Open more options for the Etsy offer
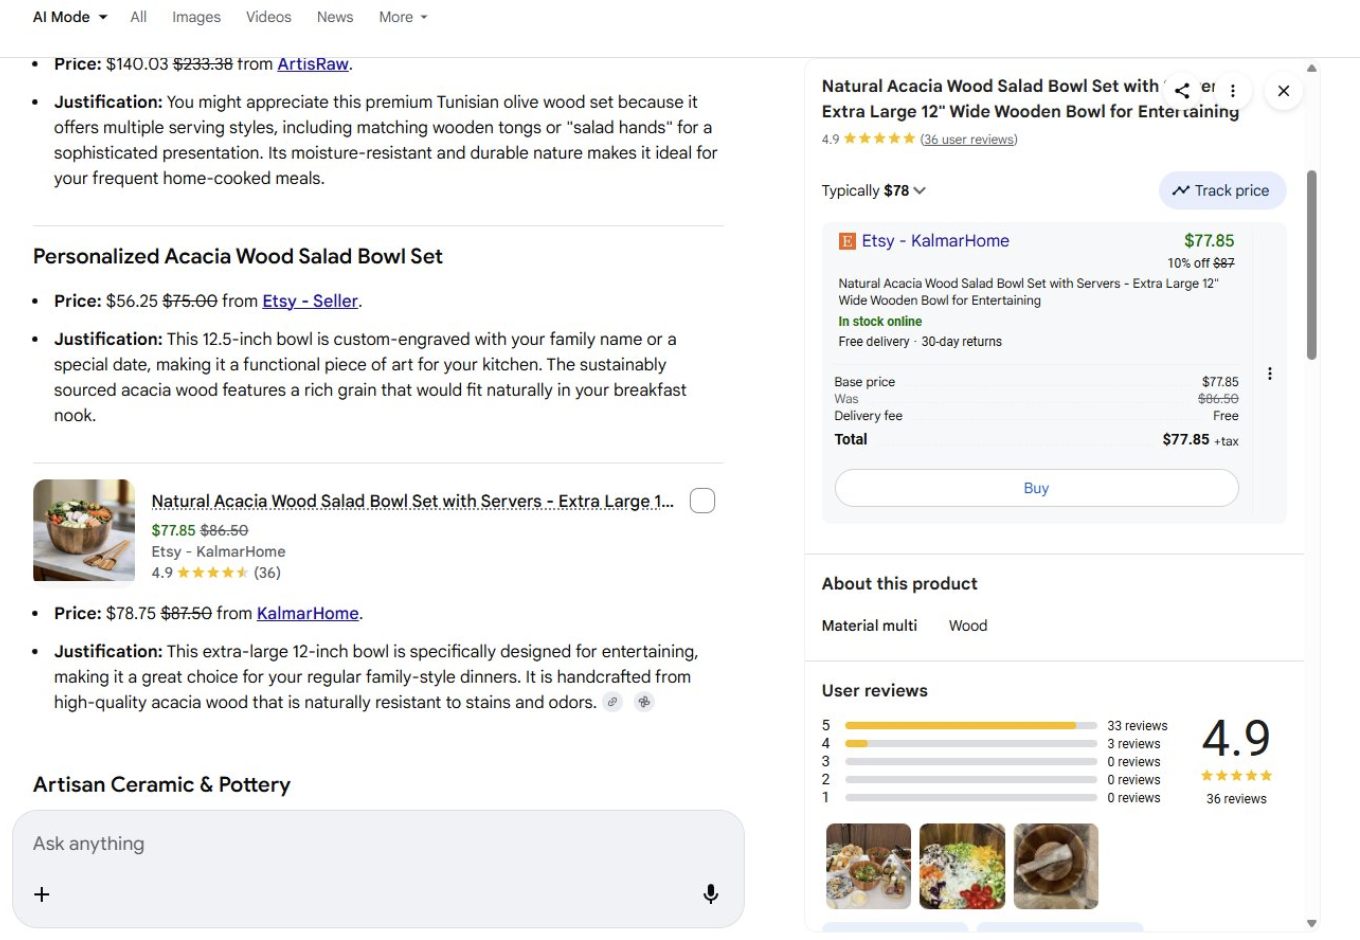The image size is (1360, 940). click(x=1269, y=374)
